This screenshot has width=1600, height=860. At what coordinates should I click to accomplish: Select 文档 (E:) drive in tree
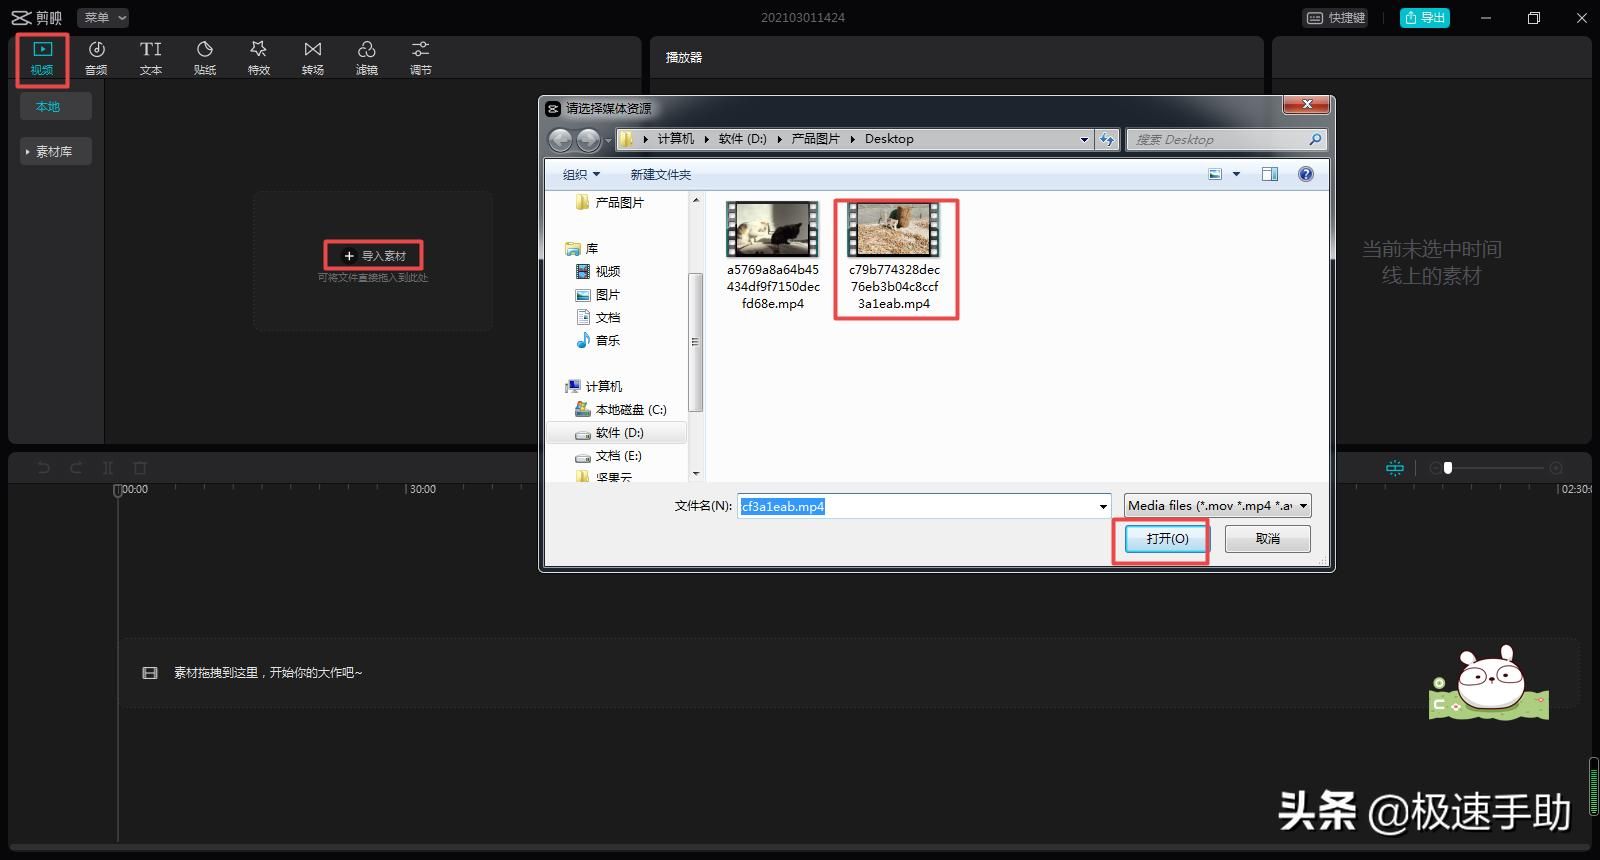[x=609, y=455]
